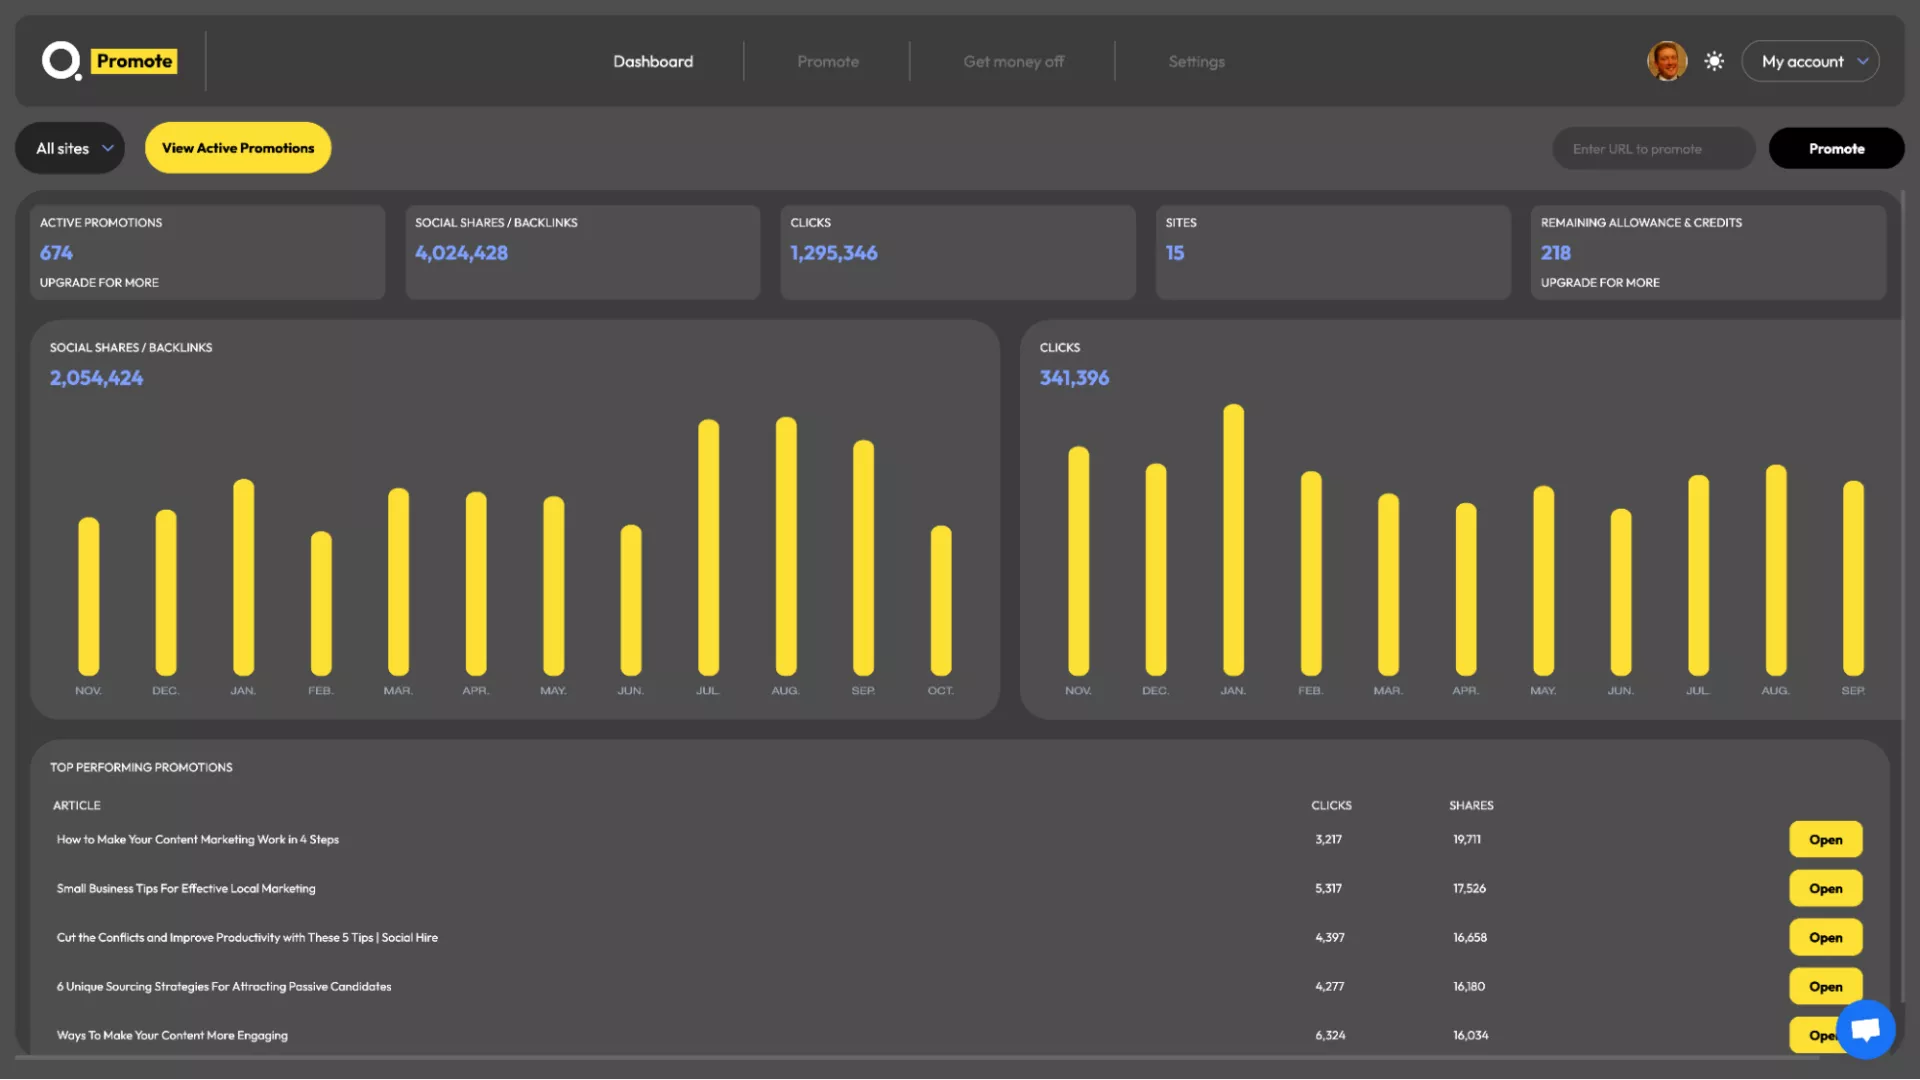Click Upgrade for more under Active Promotions
The width and height of the screenshot is (1920, 1080).
click(x=99, y=283)
